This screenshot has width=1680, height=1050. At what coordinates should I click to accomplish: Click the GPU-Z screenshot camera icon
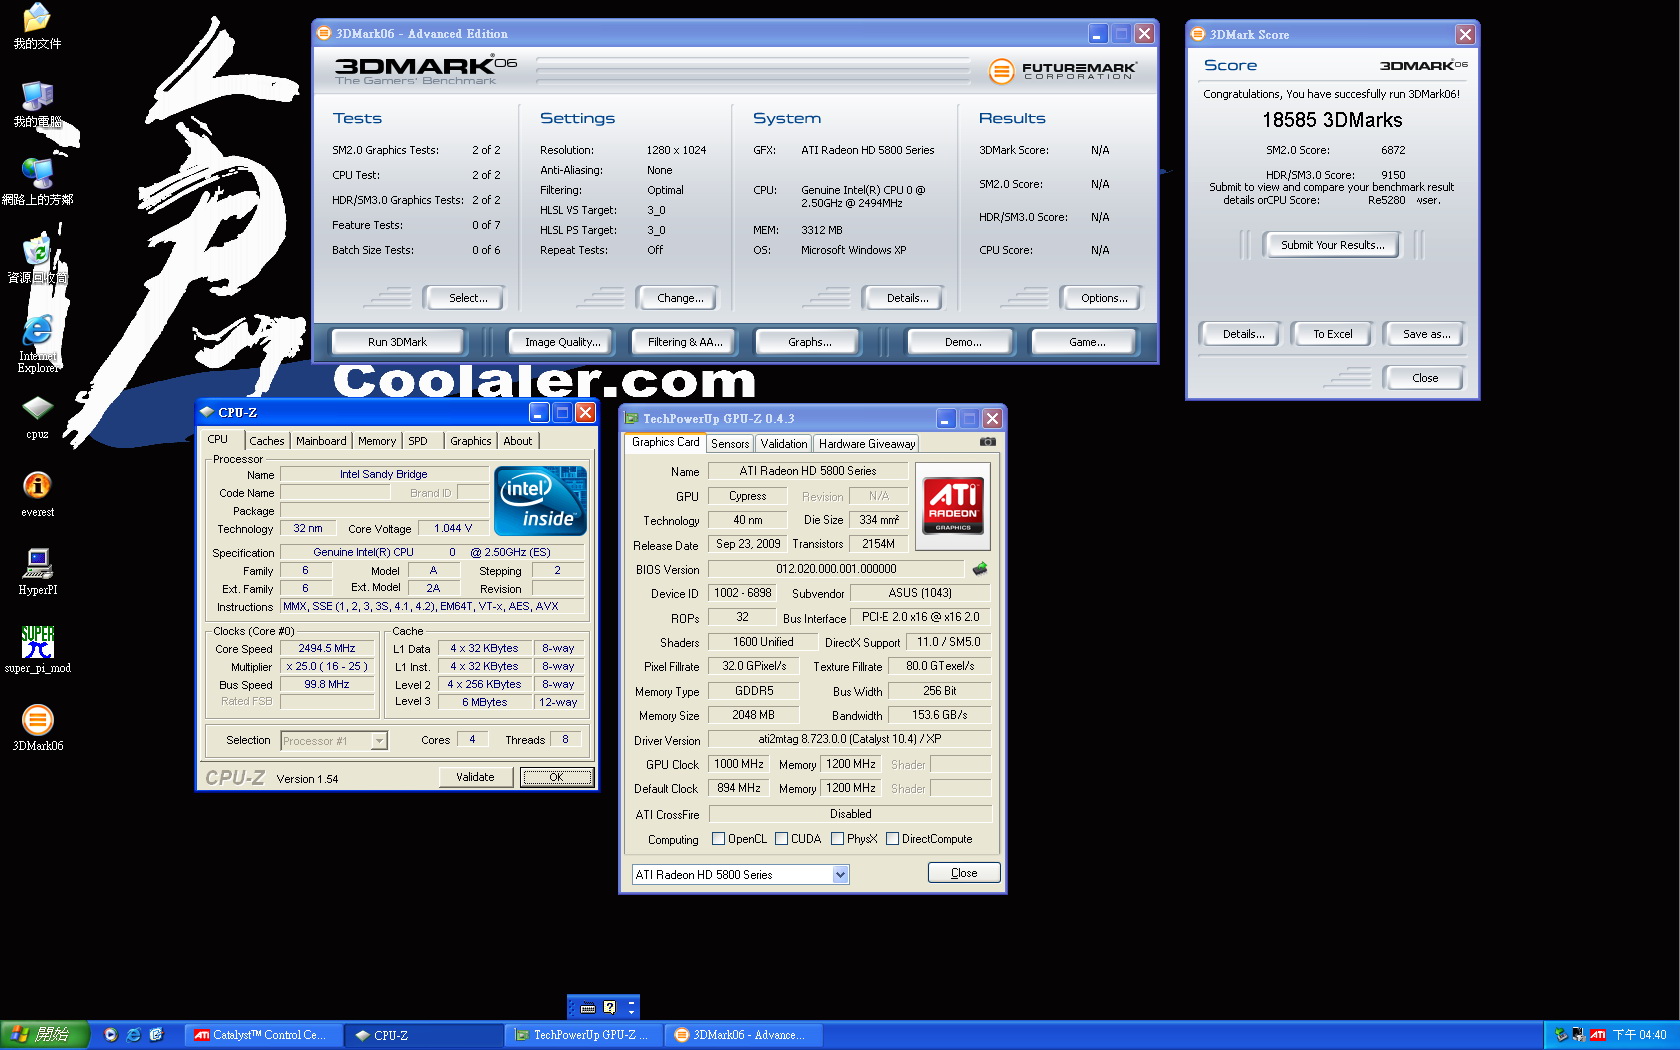point(987,442)
